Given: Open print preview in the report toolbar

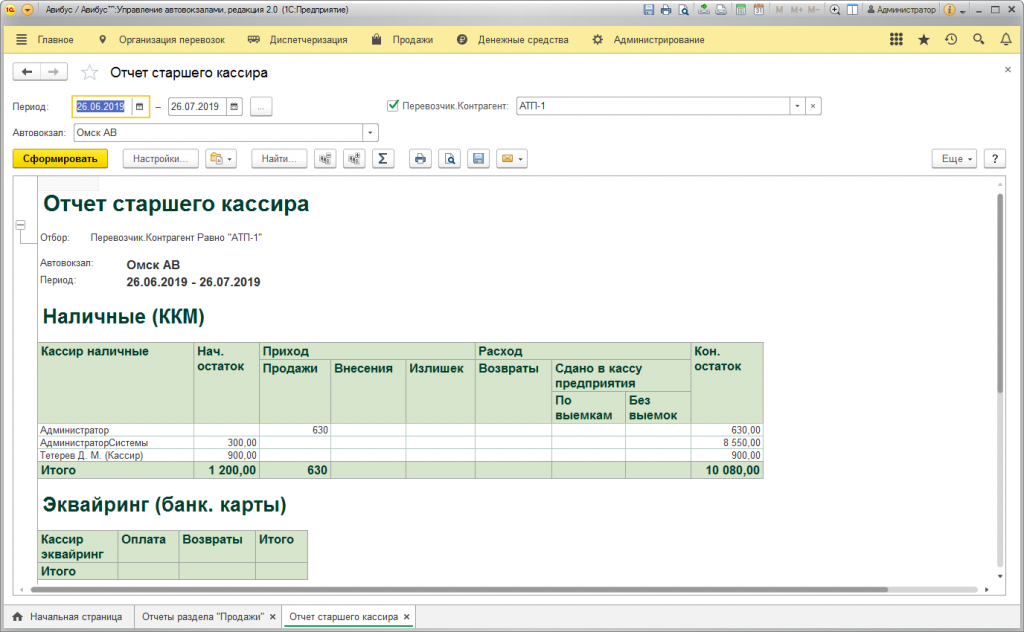Looking at the screenshot, I should point(450,159).
